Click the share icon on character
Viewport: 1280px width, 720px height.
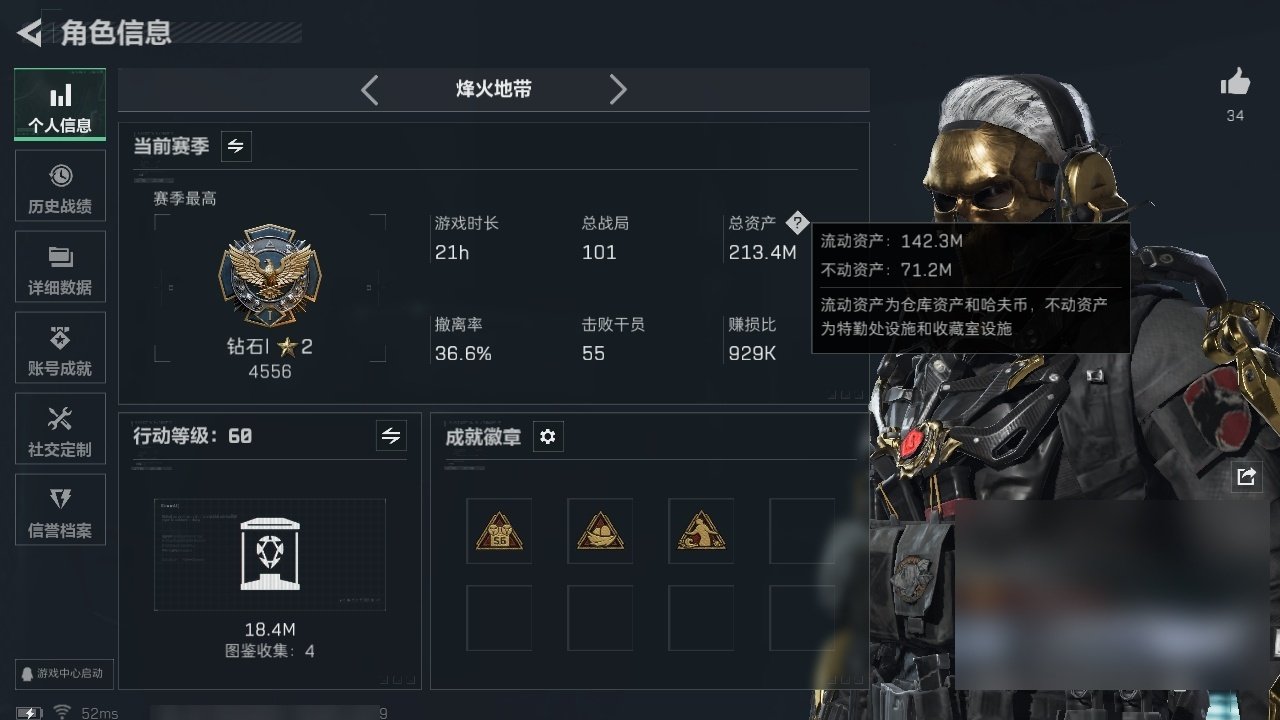[1246, 477]
